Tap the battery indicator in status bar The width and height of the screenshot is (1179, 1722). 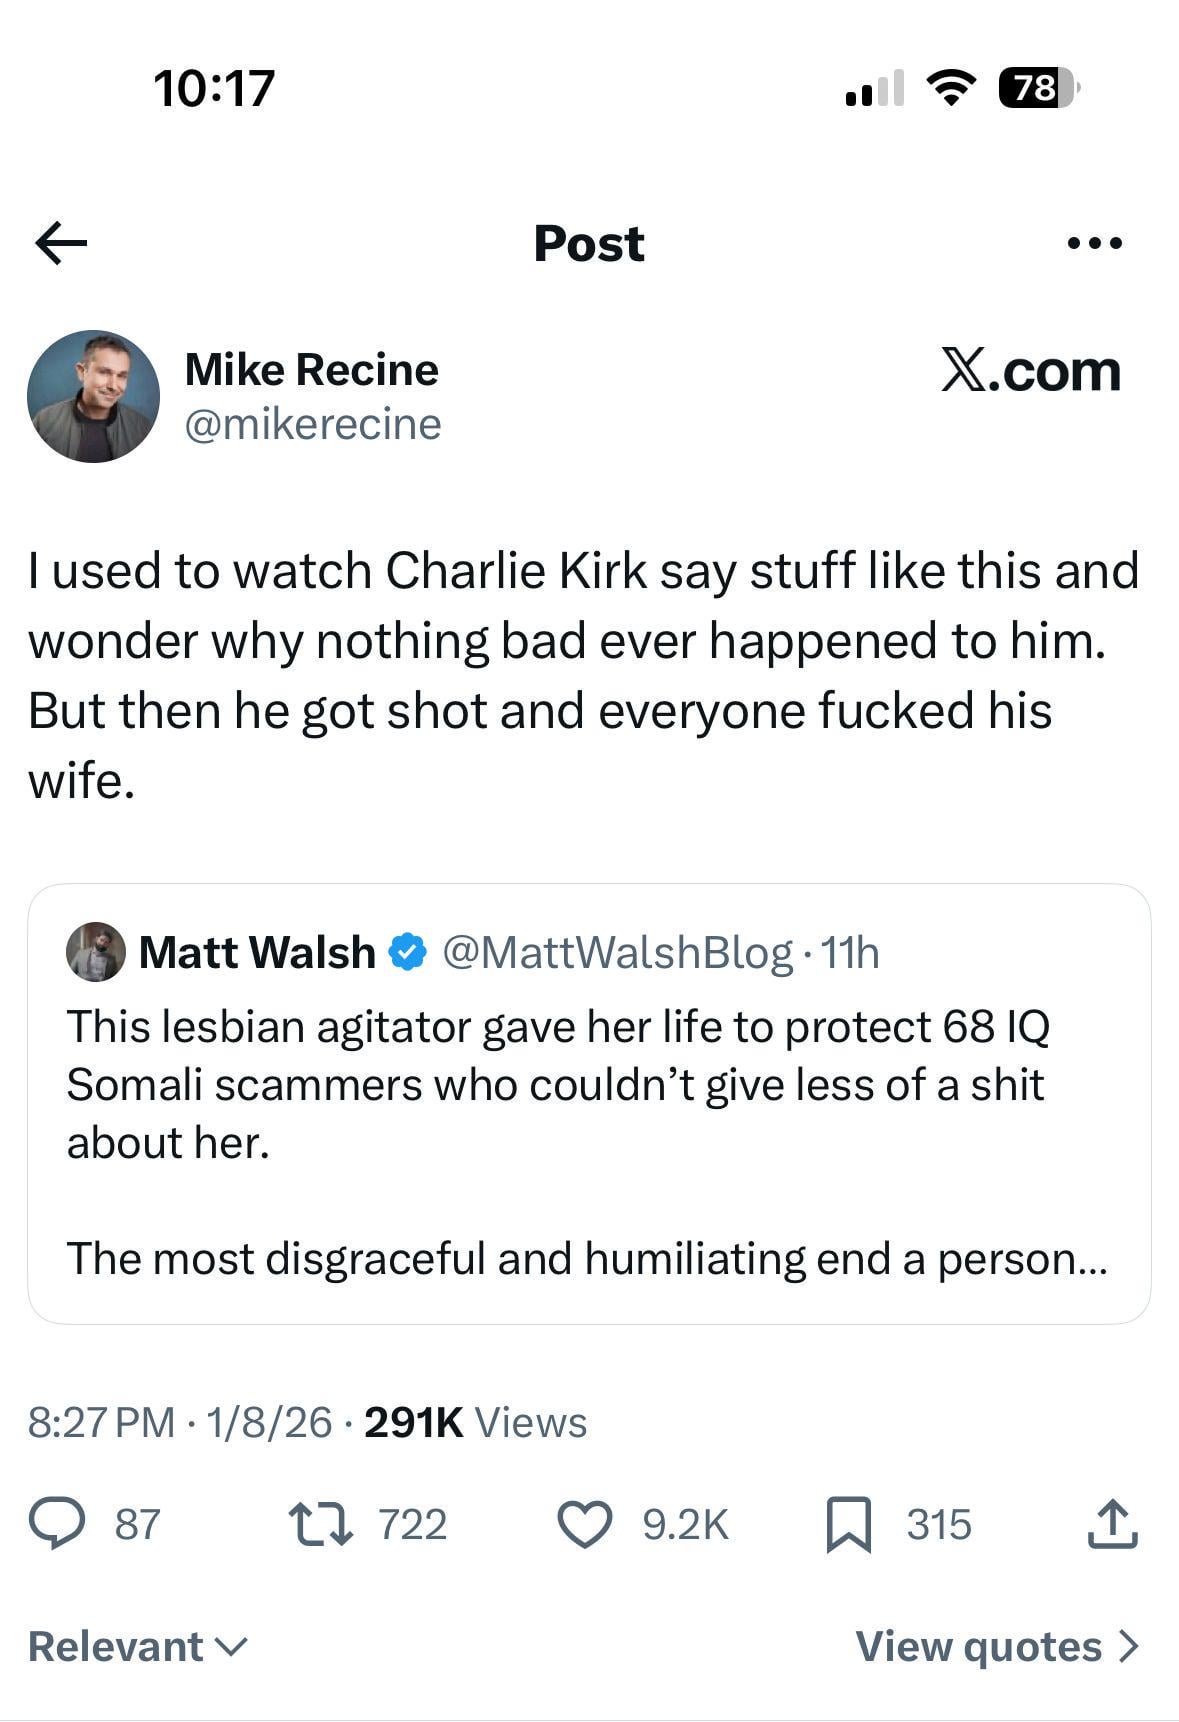tap(1037, 88)
